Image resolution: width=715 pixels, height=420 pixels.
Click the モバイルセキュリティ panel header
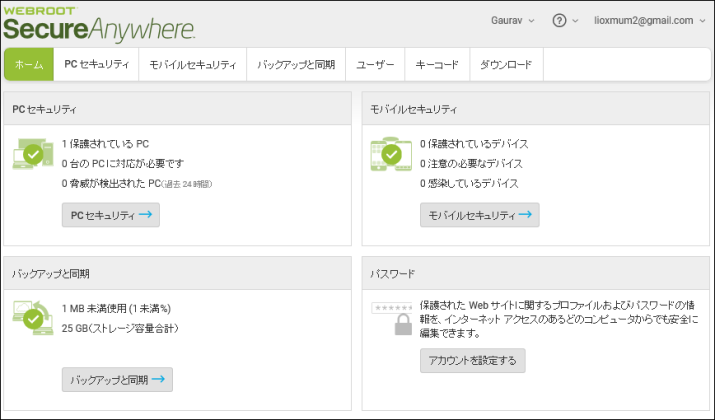point(536,109)
